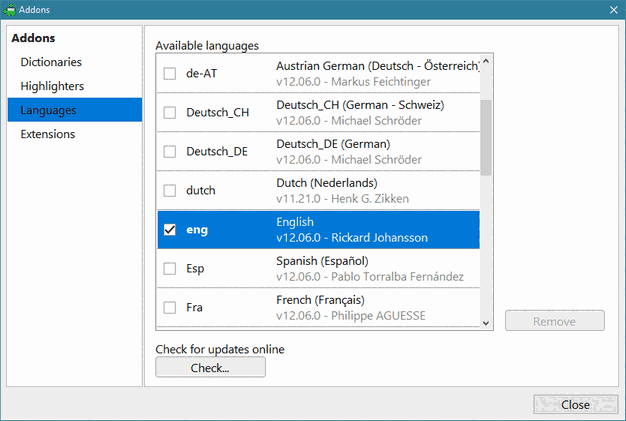
Task: Enable the de-AT language checkbox
Action: pos(169,73)
